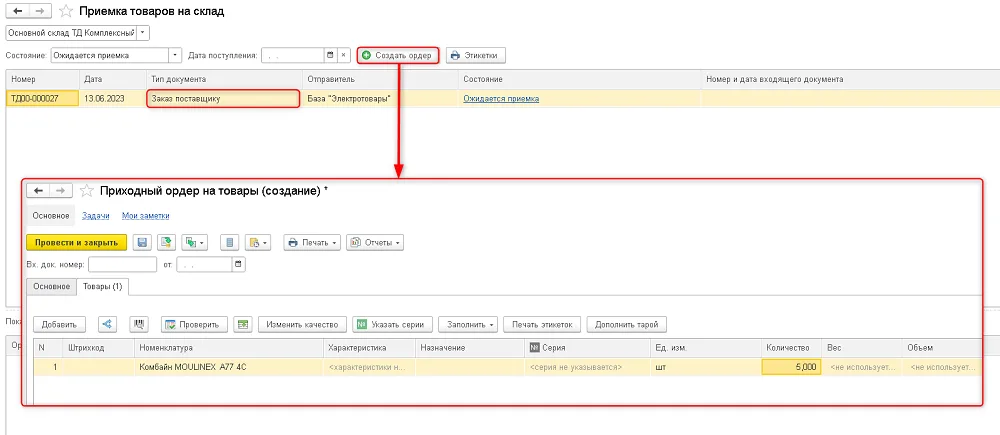Open calendar next to от date
The image size is (1000, 435).
(239, 264)
